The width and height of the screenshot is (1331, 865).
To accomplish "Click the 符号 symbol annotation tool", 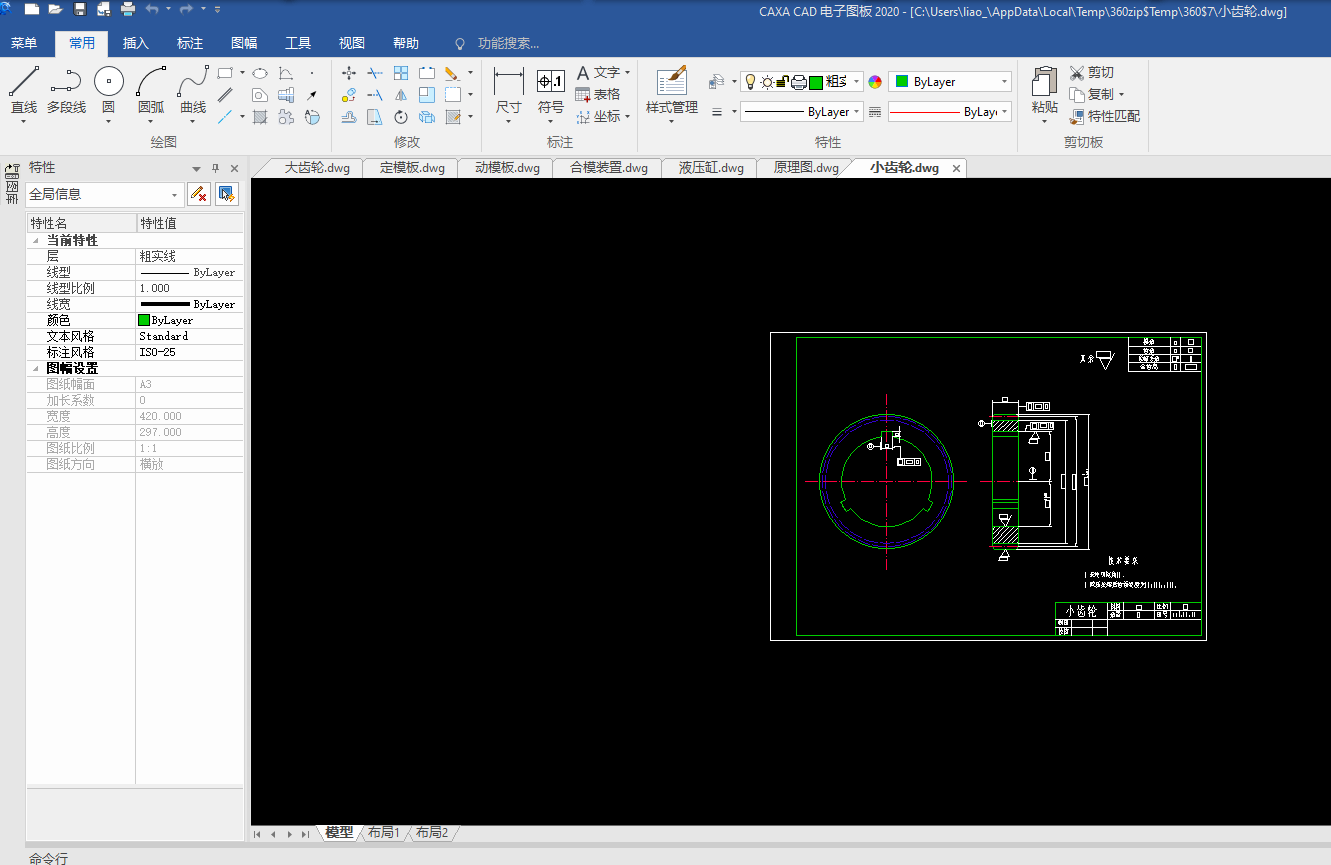I will 551,82.
